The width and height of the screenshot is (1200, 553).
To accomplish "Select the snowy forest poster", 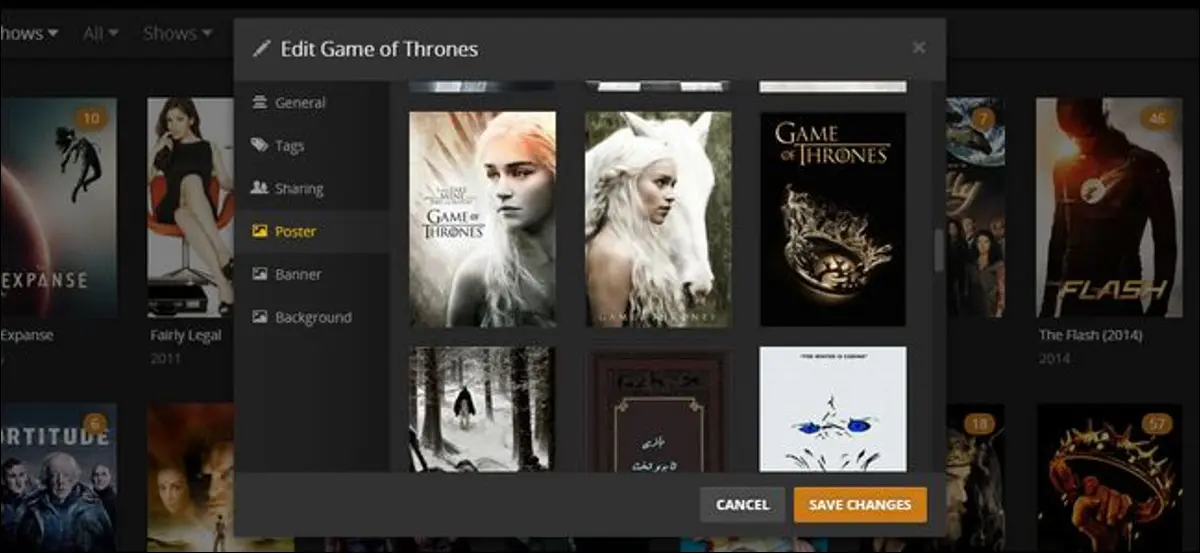I will (x=482, y=409).
